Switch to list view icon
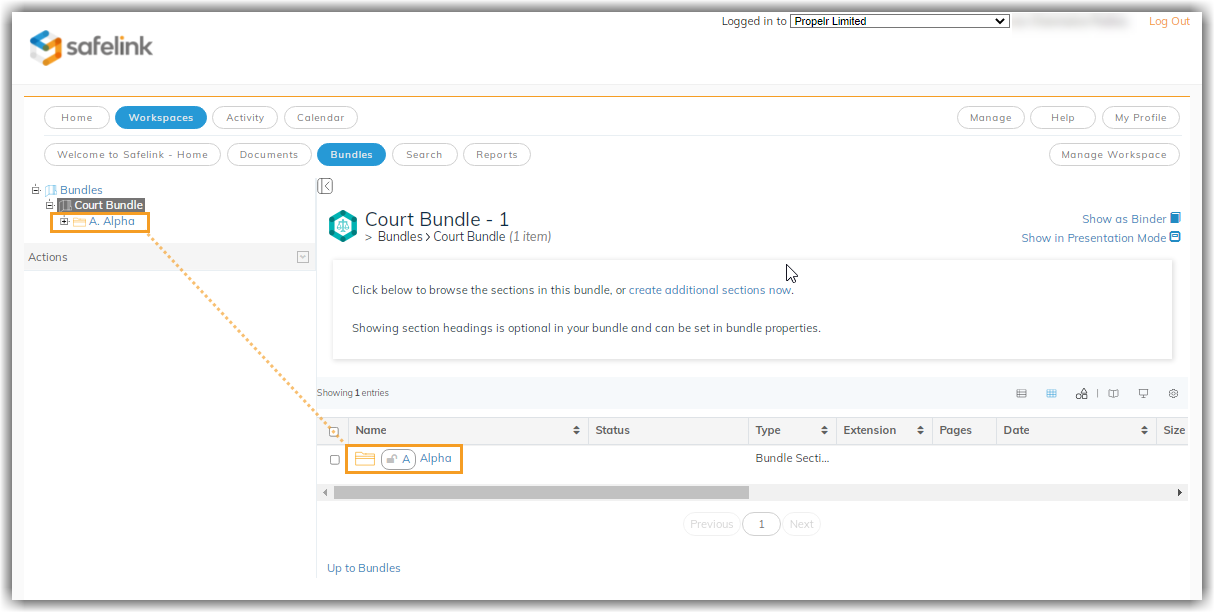This screenshot has height=613, width=1215. coord(1021,394)
